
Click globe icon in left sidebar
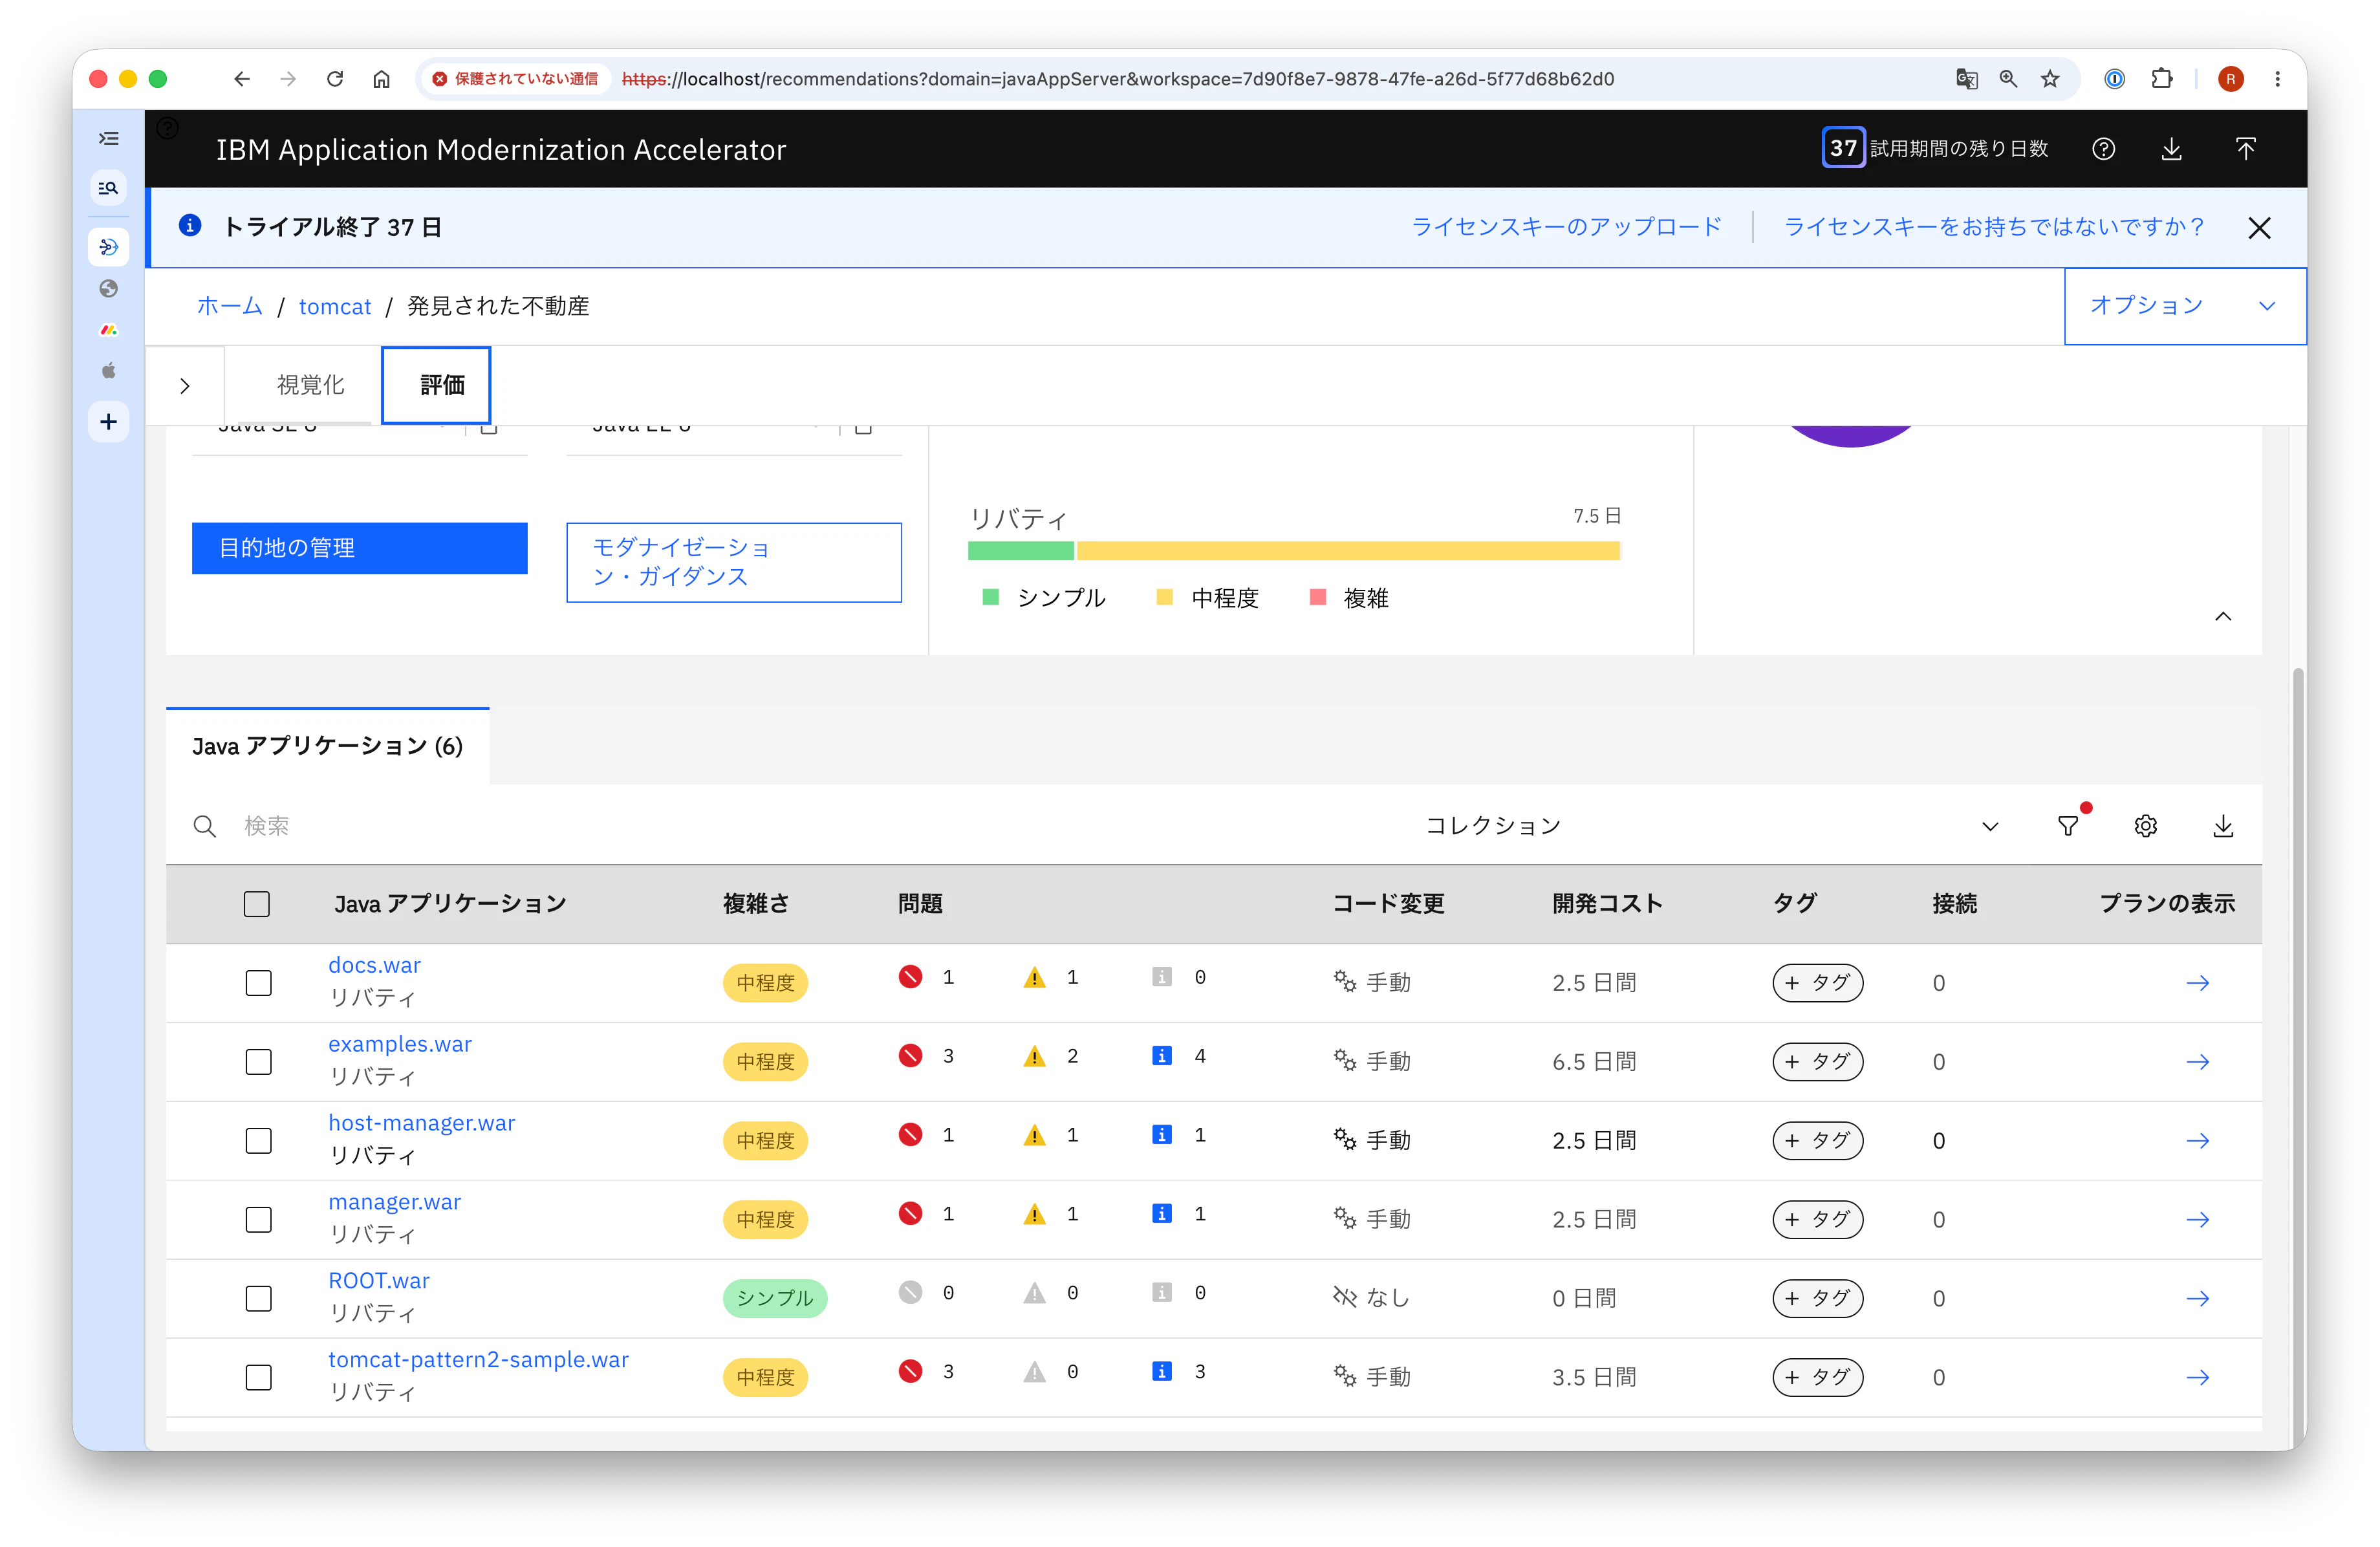click(109, 289)
